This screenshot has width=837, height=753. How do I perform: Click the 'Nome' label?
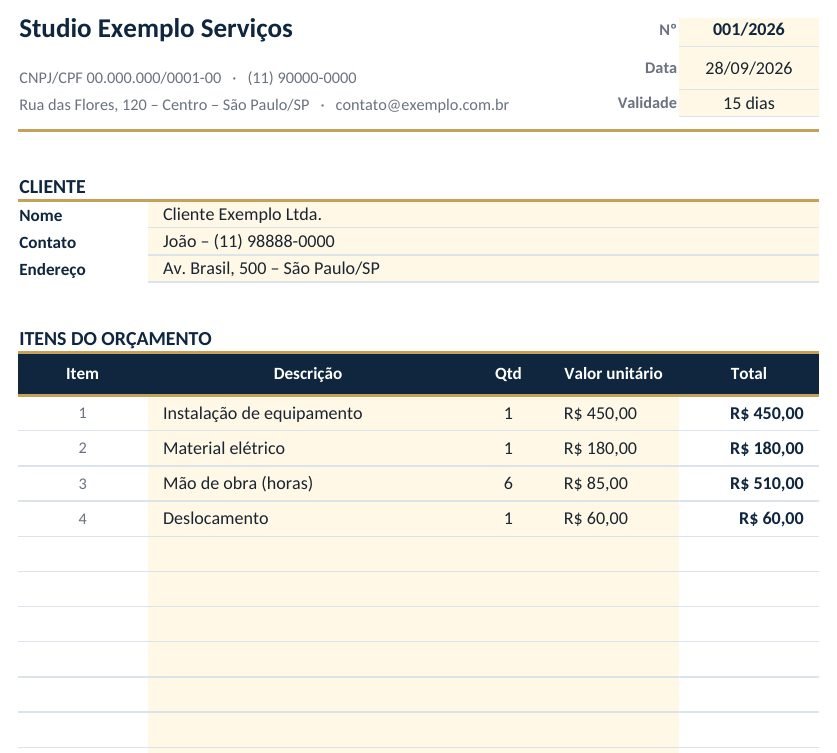[41, 216]
